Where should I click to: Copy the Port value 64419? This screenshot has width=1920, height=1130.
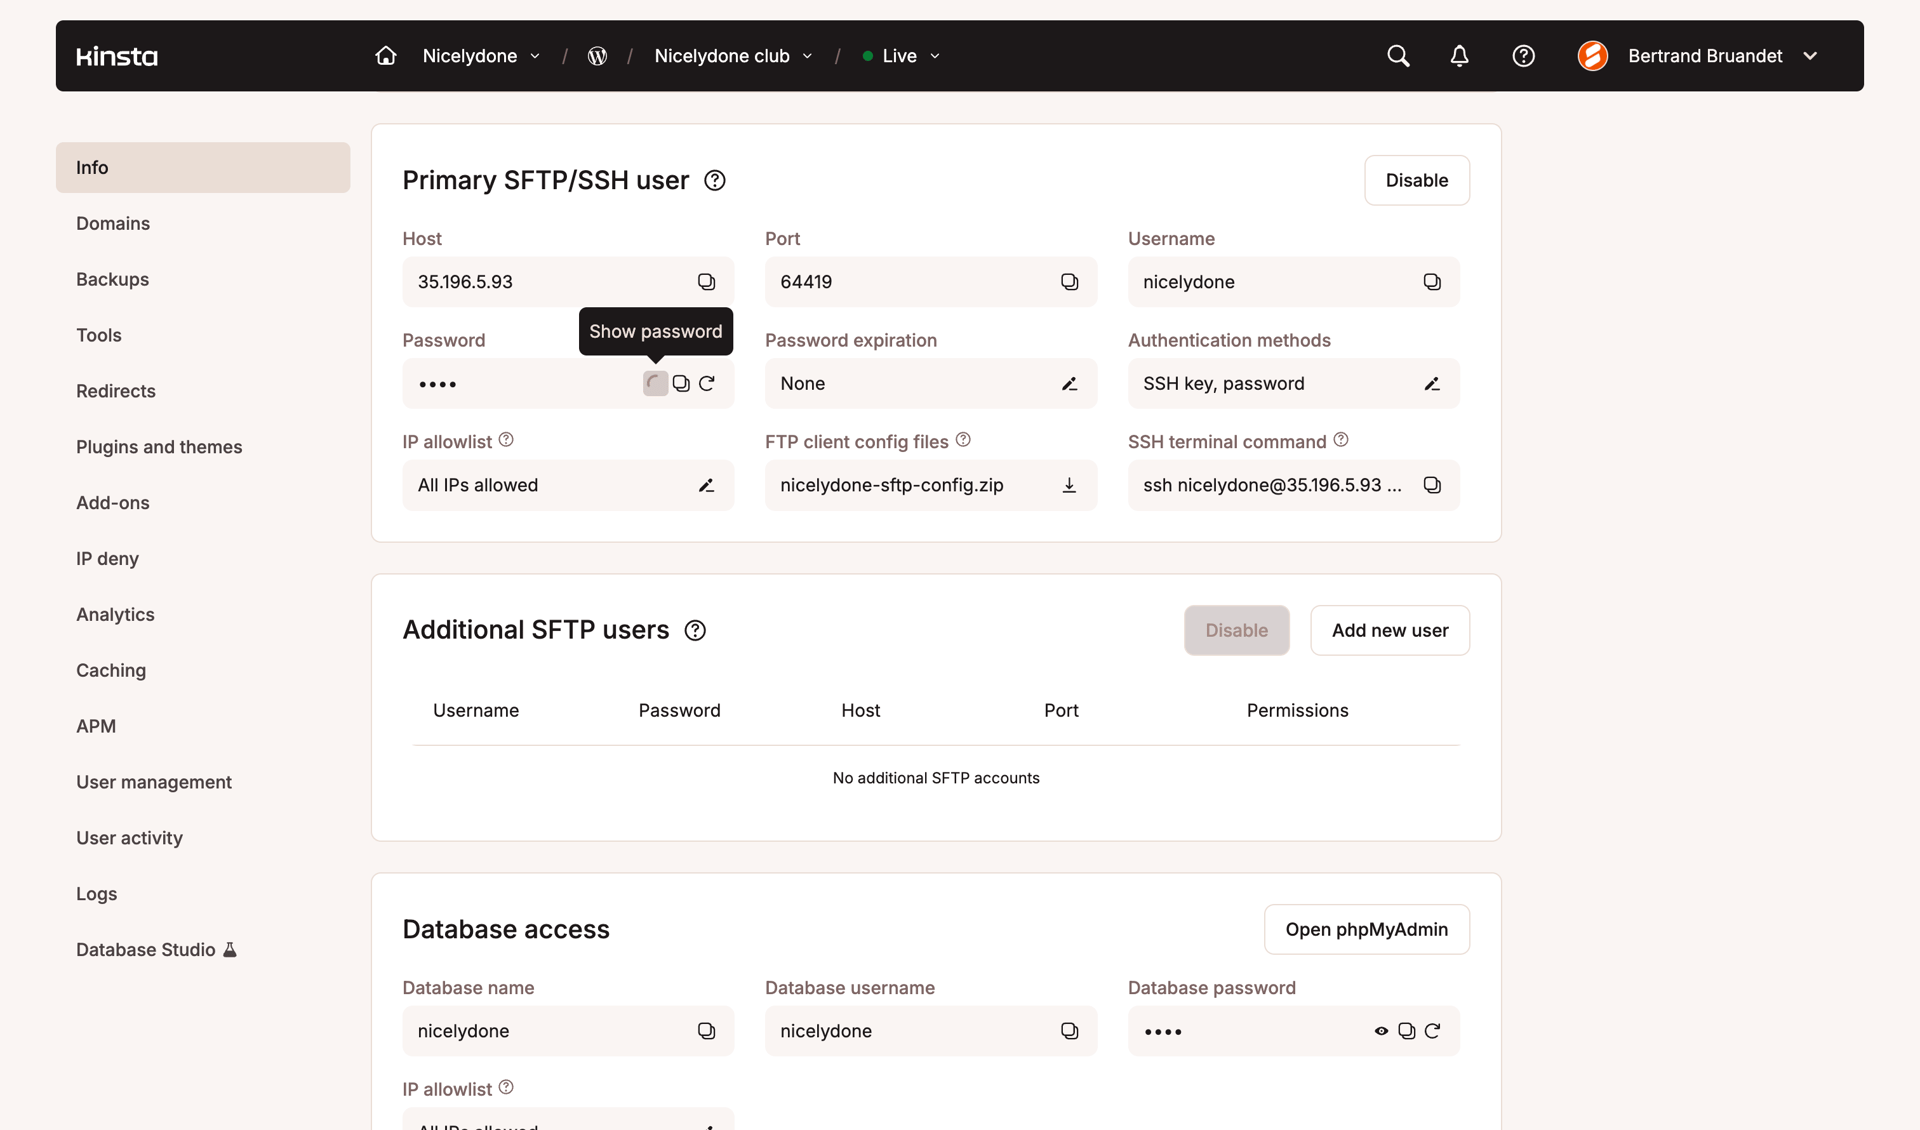1069,281
